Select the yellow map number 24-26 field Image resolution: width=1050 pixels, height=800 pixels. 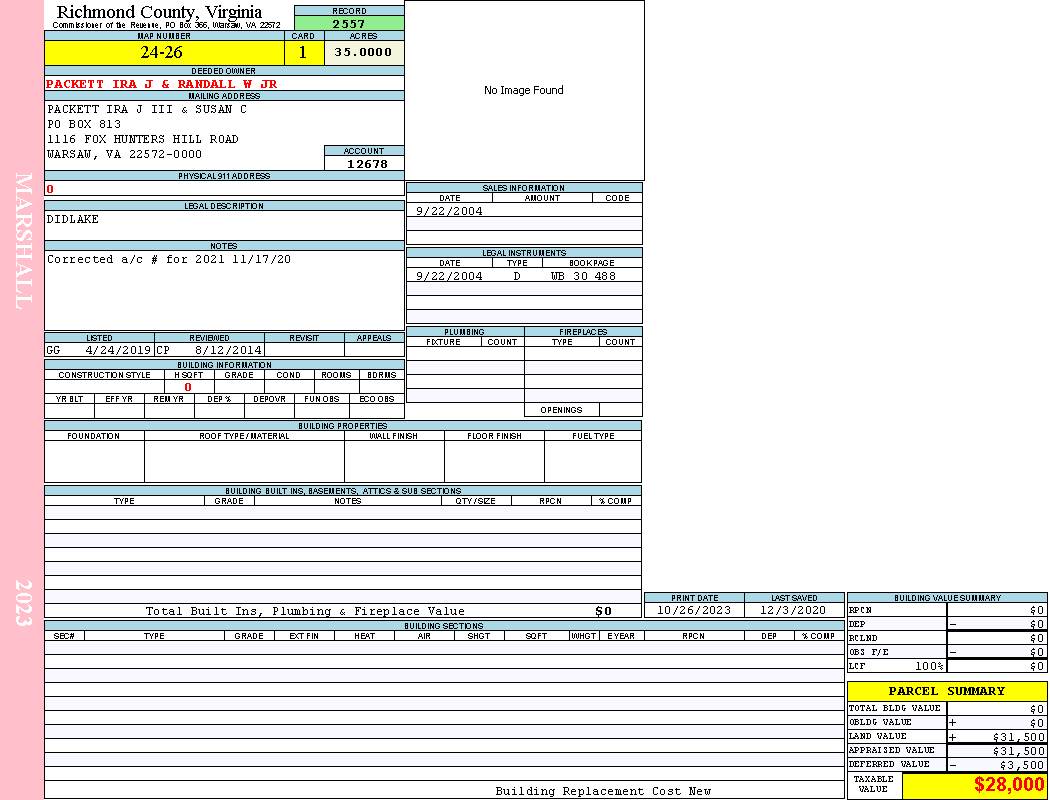tap(164, 53)
